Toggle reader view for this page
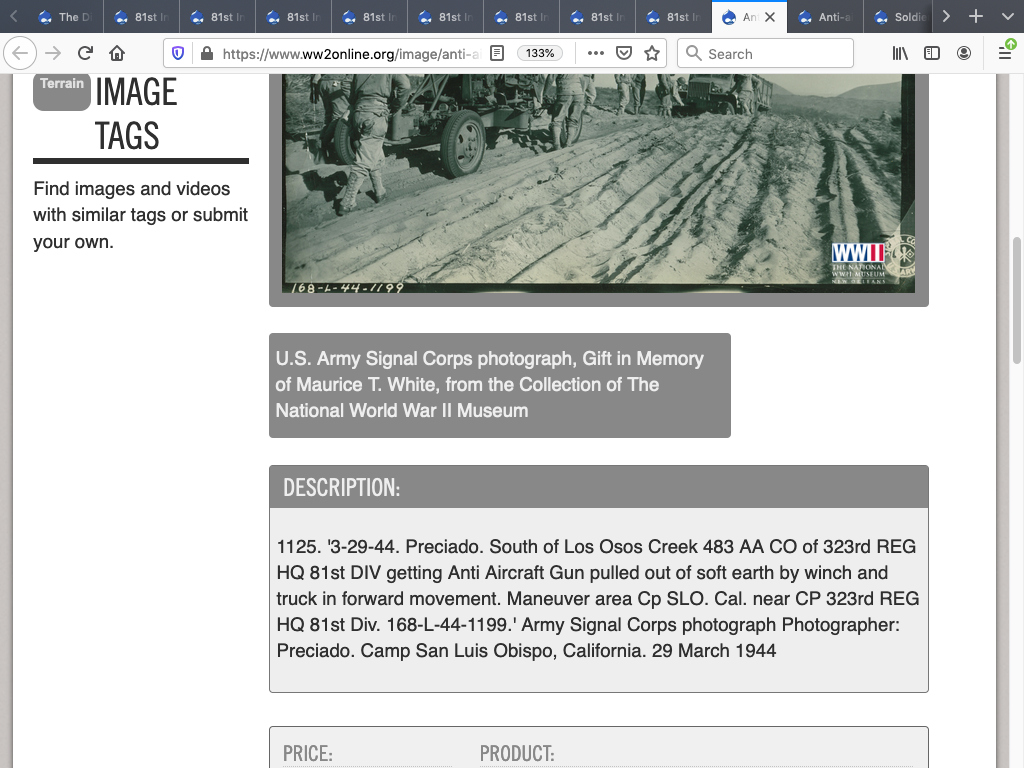Viewport: 1024px width, 768px height. tap(497, 53)
